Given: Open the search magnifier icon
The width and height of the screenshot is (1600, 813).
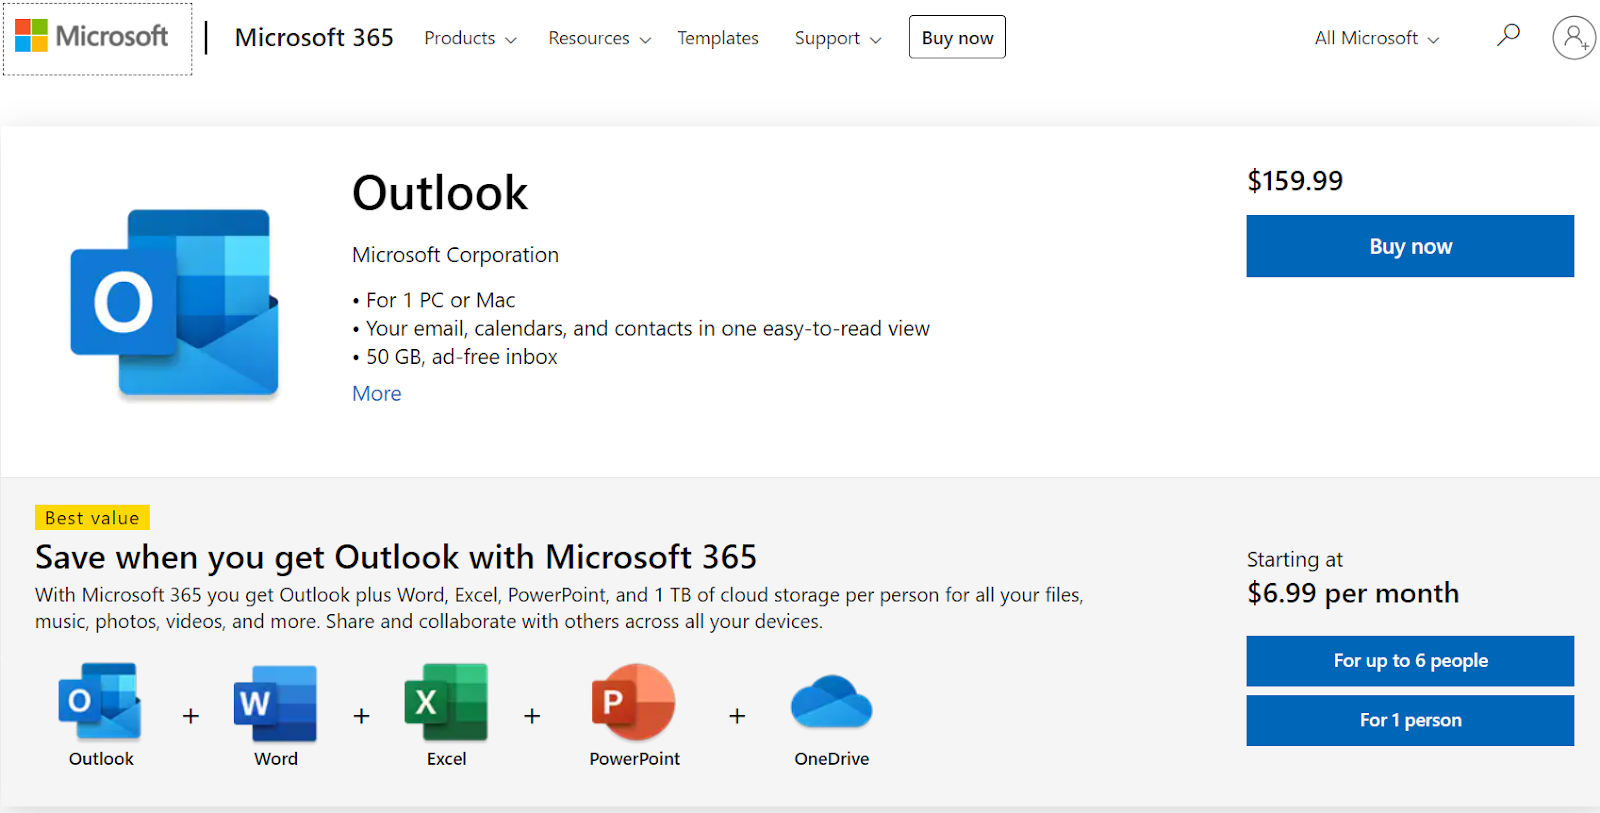Looking at the screenshot, I should coord(1508,36).
